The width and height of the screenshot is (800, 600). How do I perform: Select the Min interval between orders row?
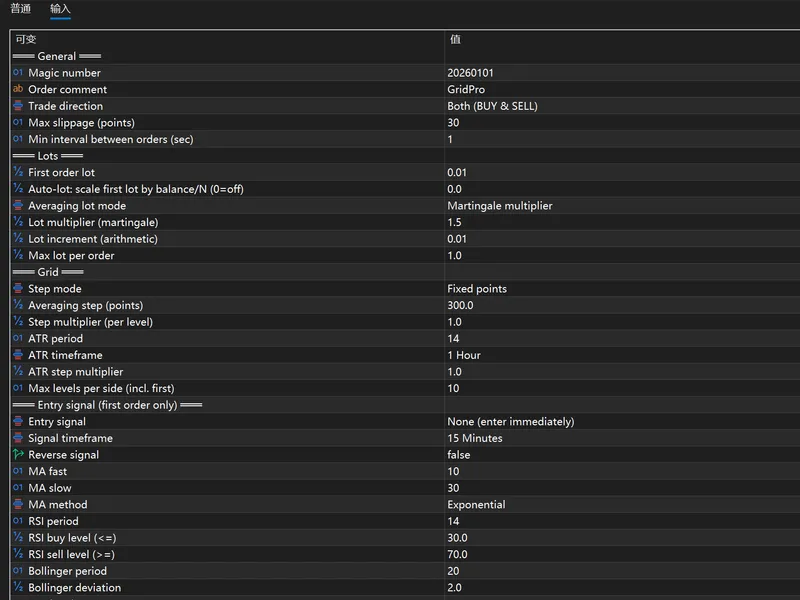pos(405,139)
